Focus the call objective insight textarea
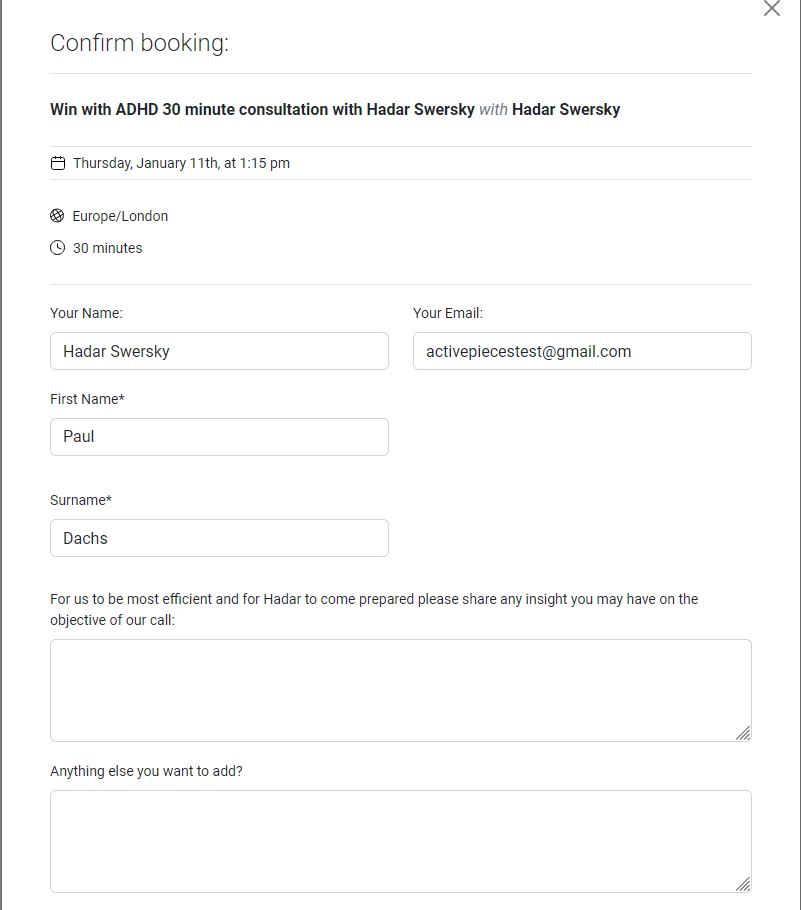Viewport: 801px width, 910px height. [400, 690]
